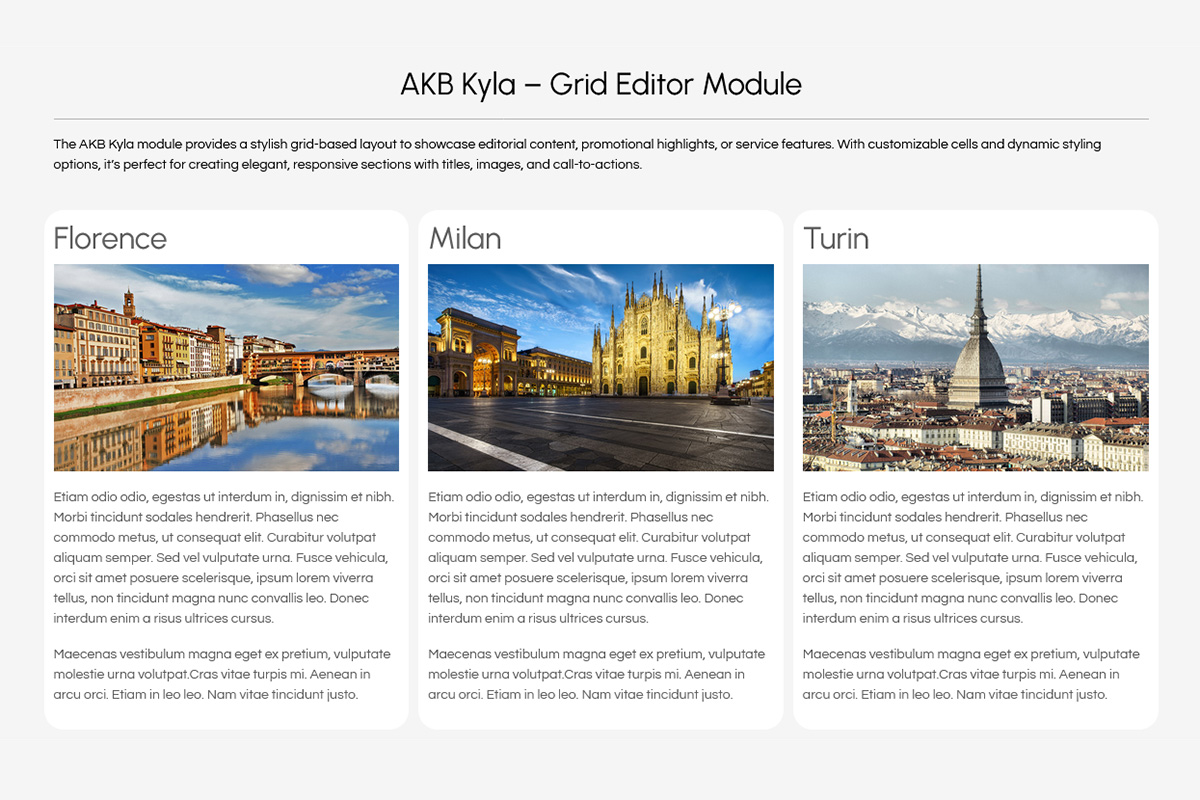Click the module description paragraph
This screenshot has height=800, width=1200.
pyautogui.click(x=577, y=154)
